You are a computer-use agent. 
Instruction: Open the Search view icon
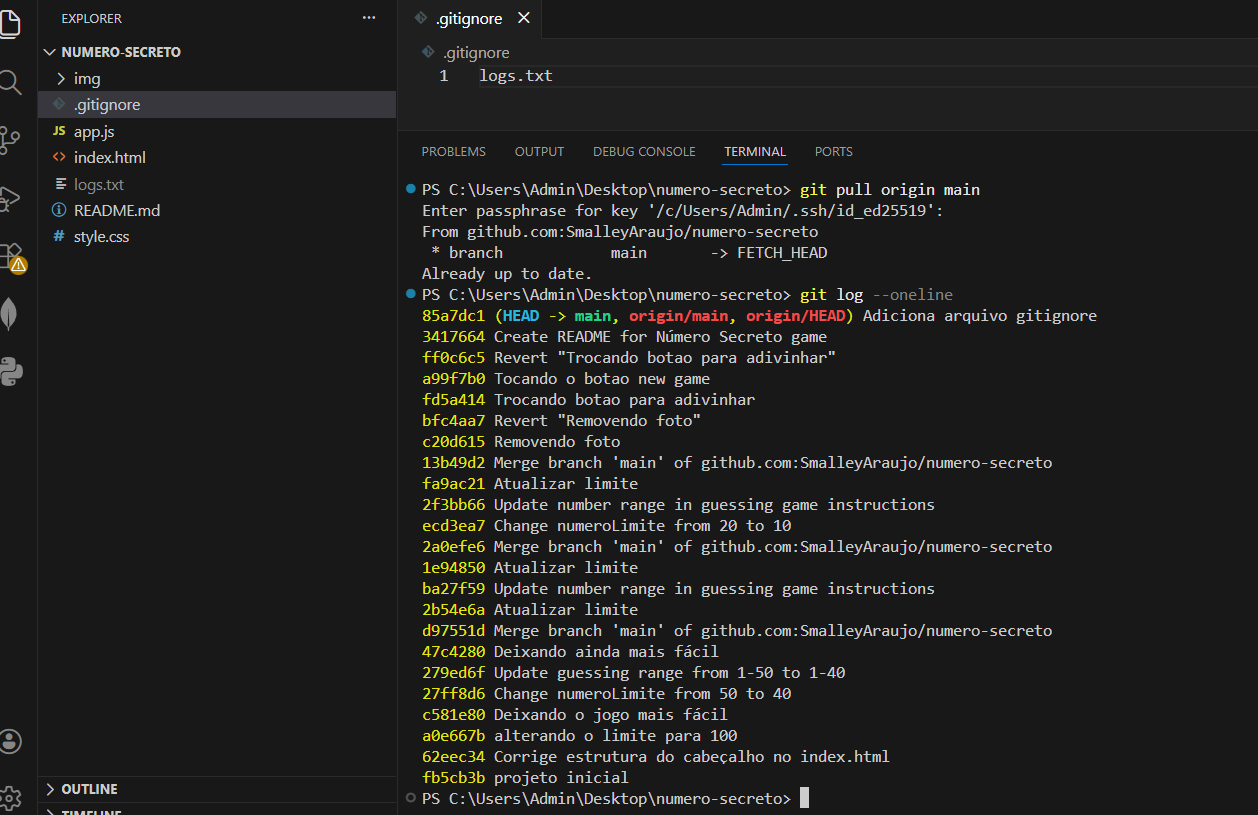click(x=10, y=82)
